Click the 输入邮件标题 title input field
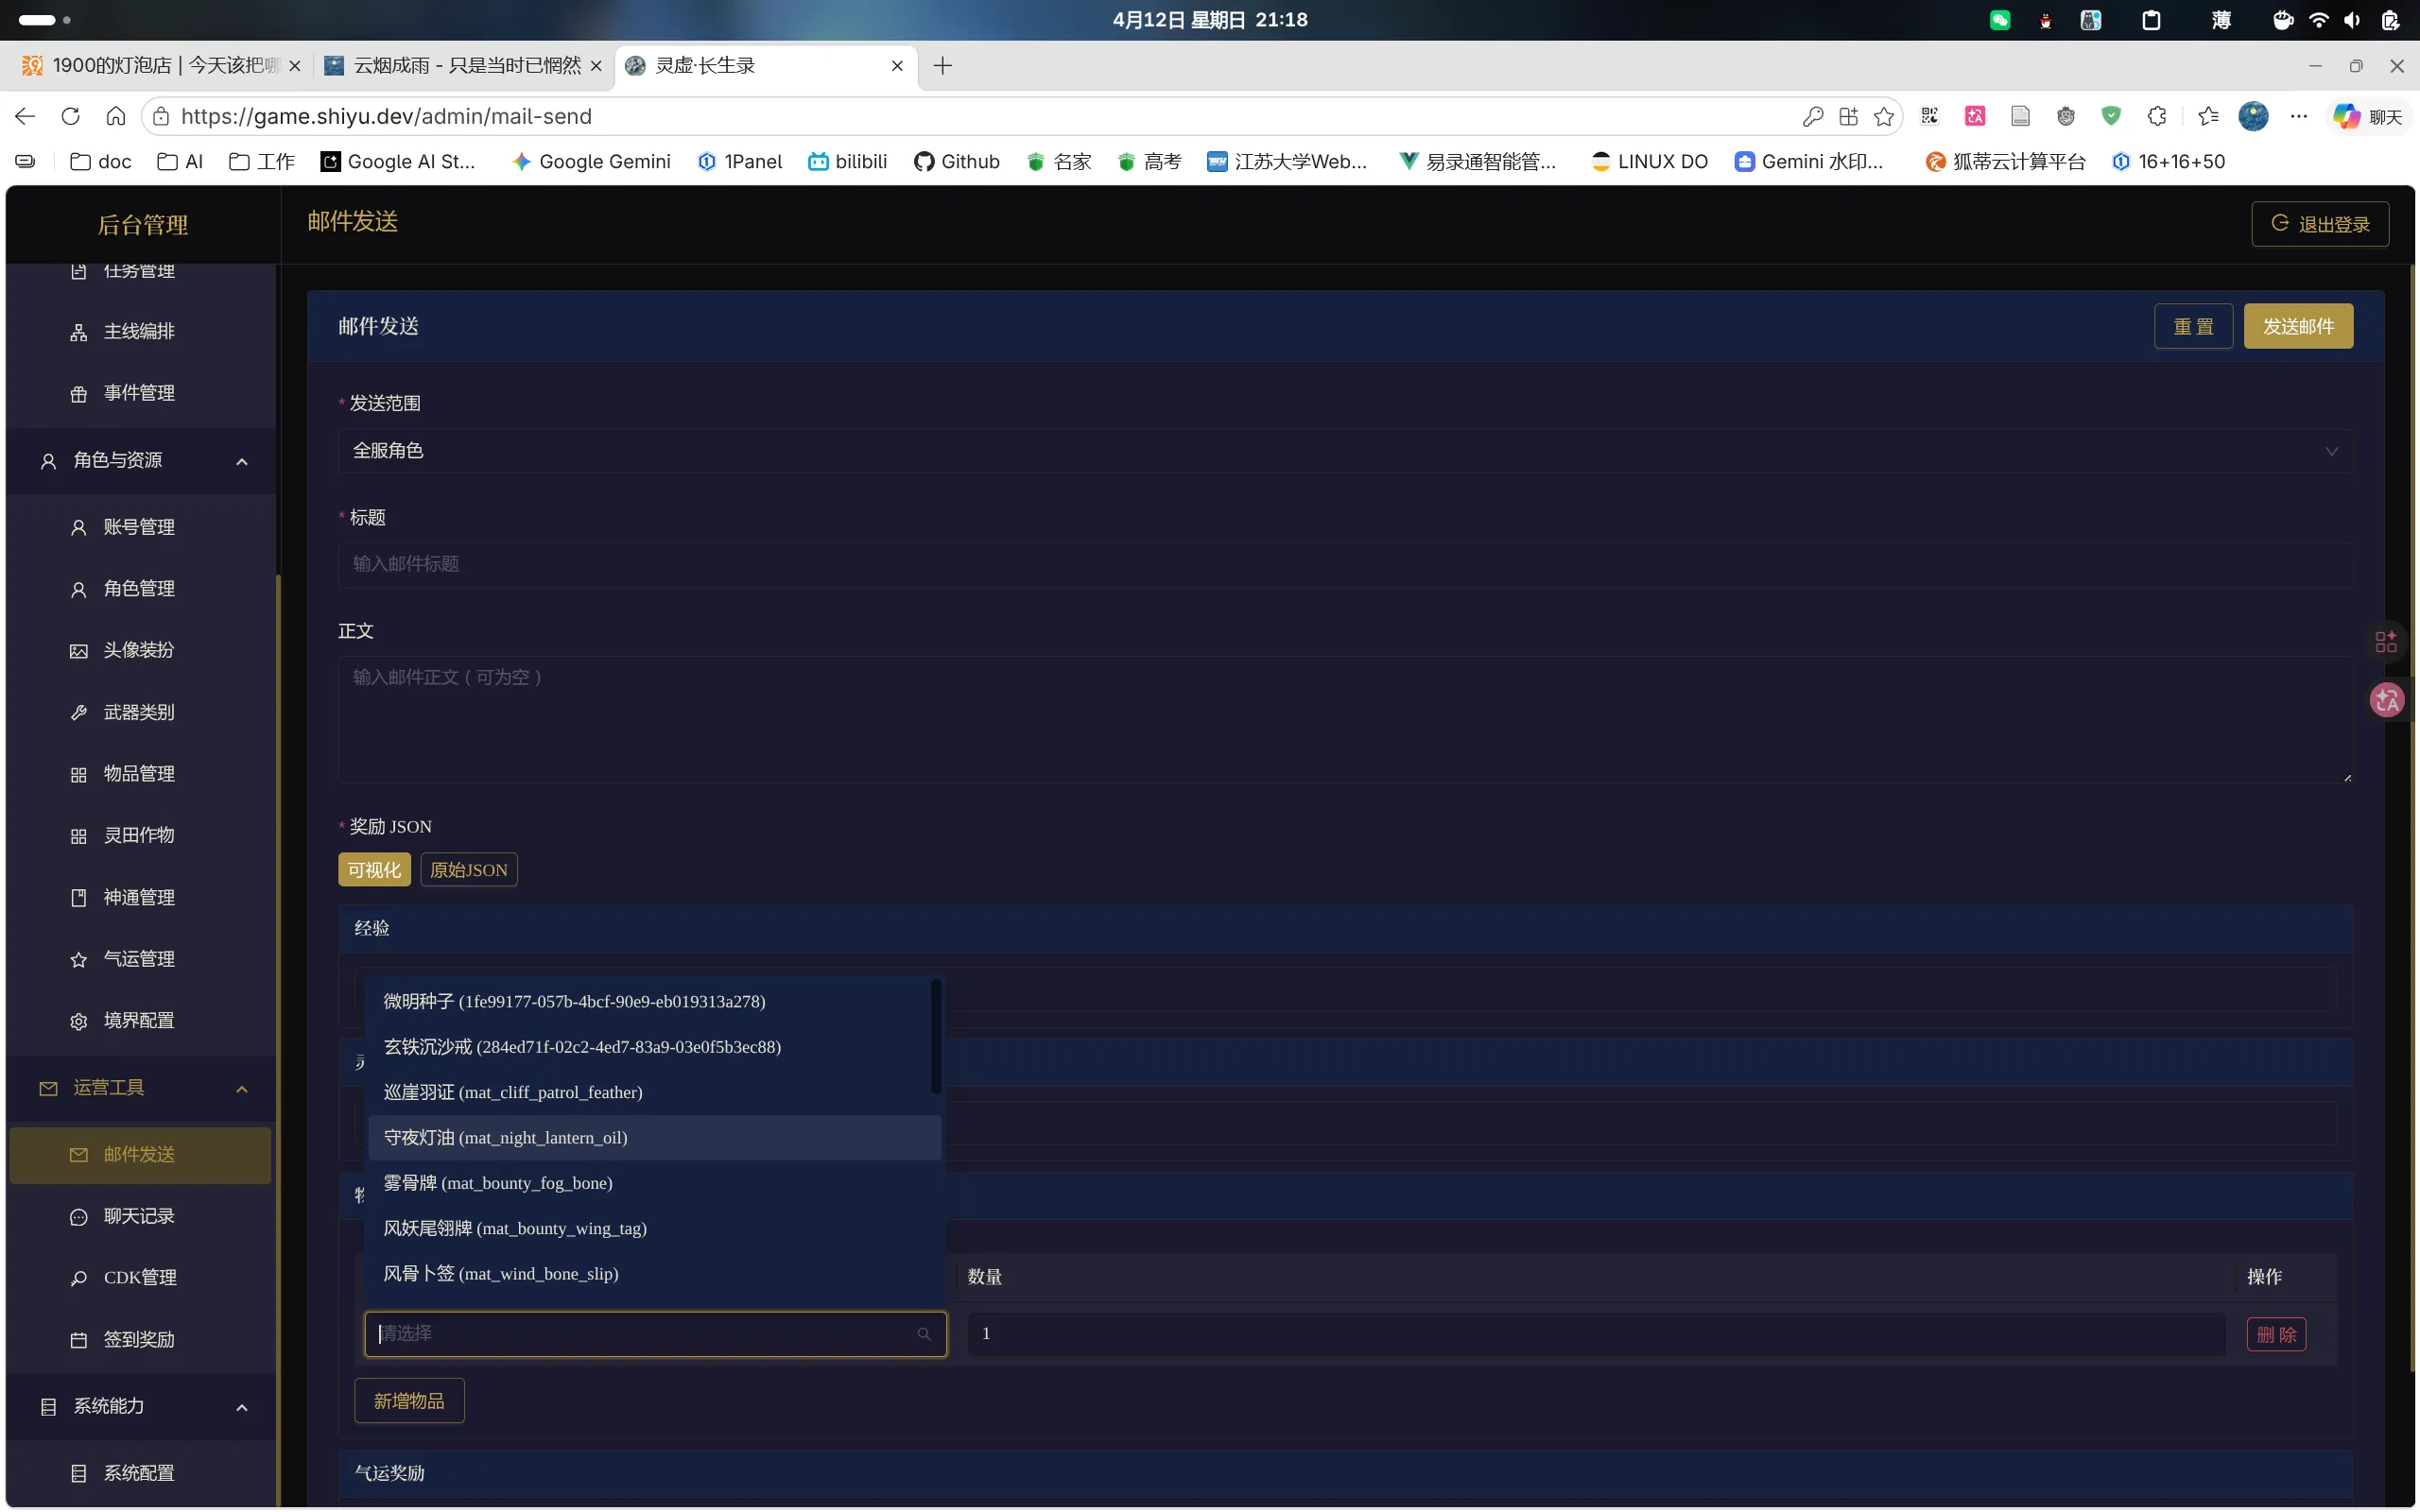 click(1344, 564)
